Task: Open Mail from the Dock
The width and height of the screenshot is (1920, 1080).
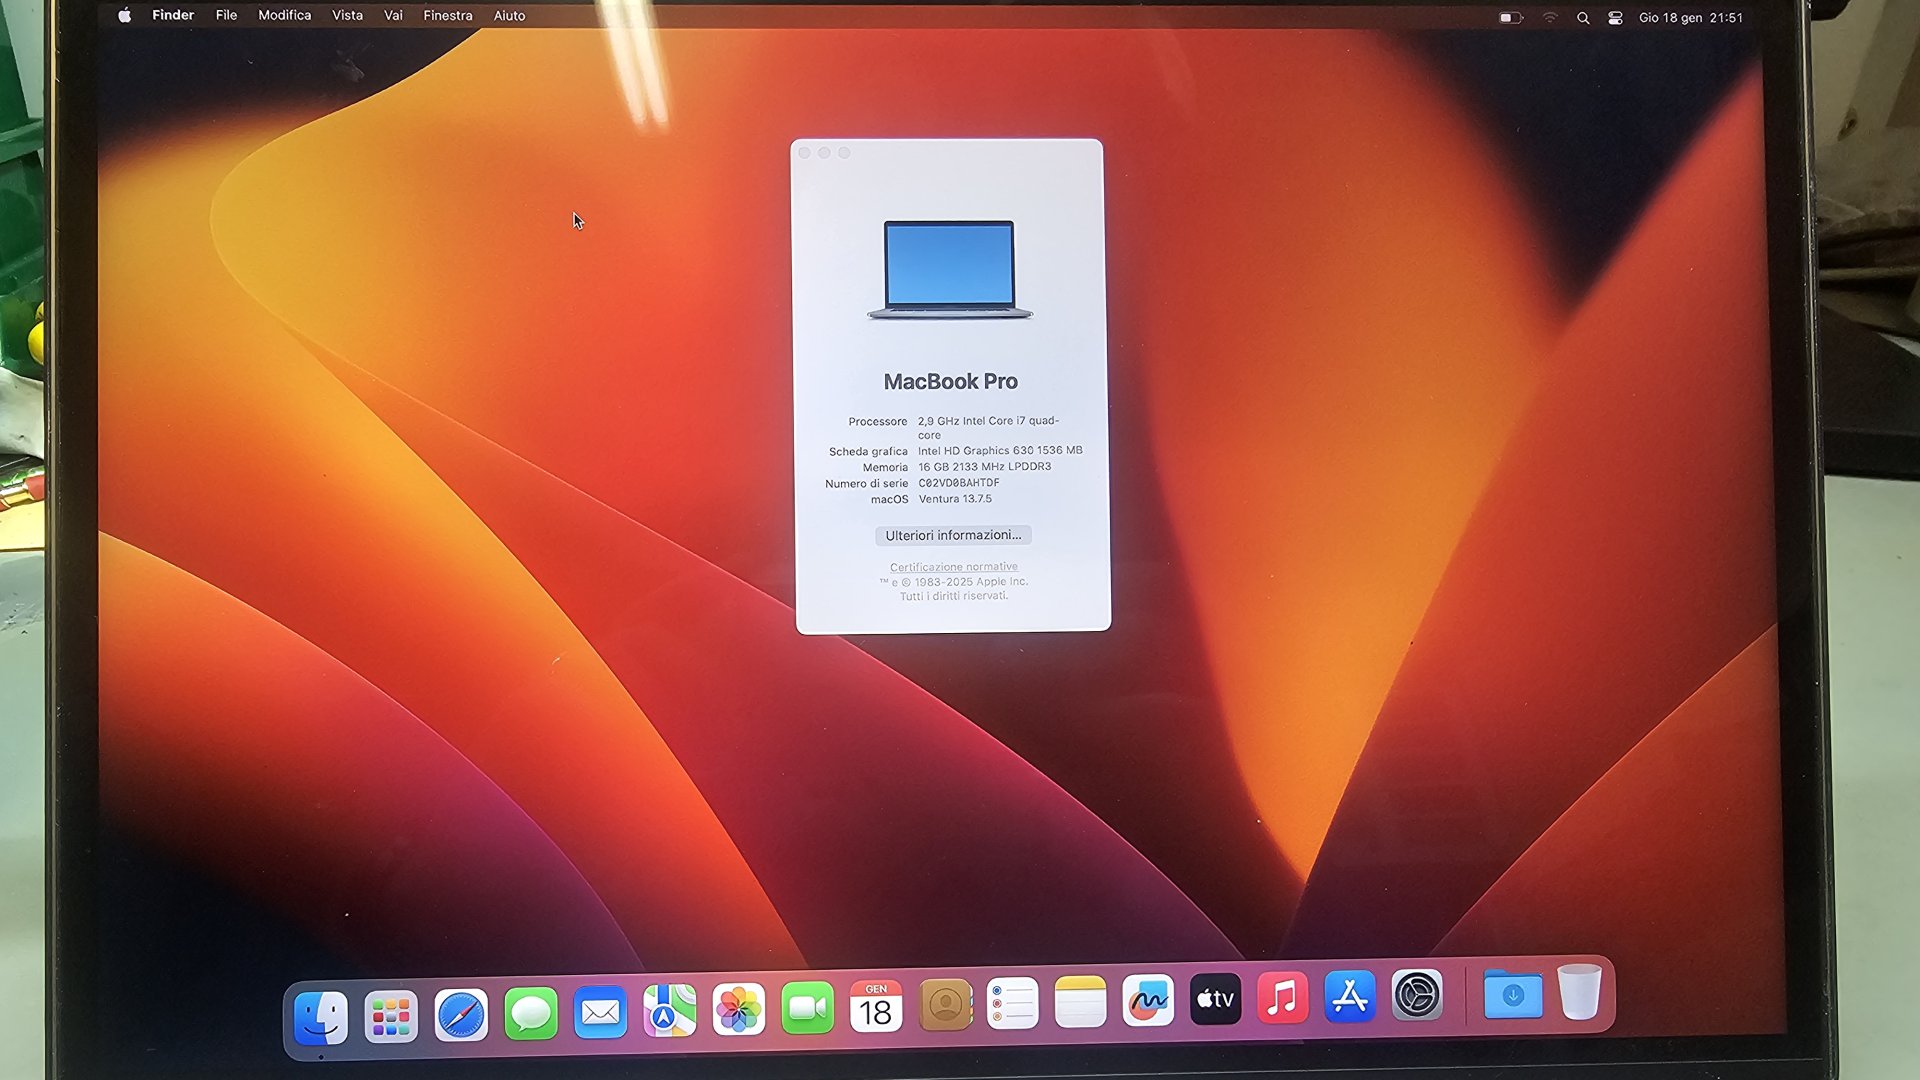Action: 600,1013
